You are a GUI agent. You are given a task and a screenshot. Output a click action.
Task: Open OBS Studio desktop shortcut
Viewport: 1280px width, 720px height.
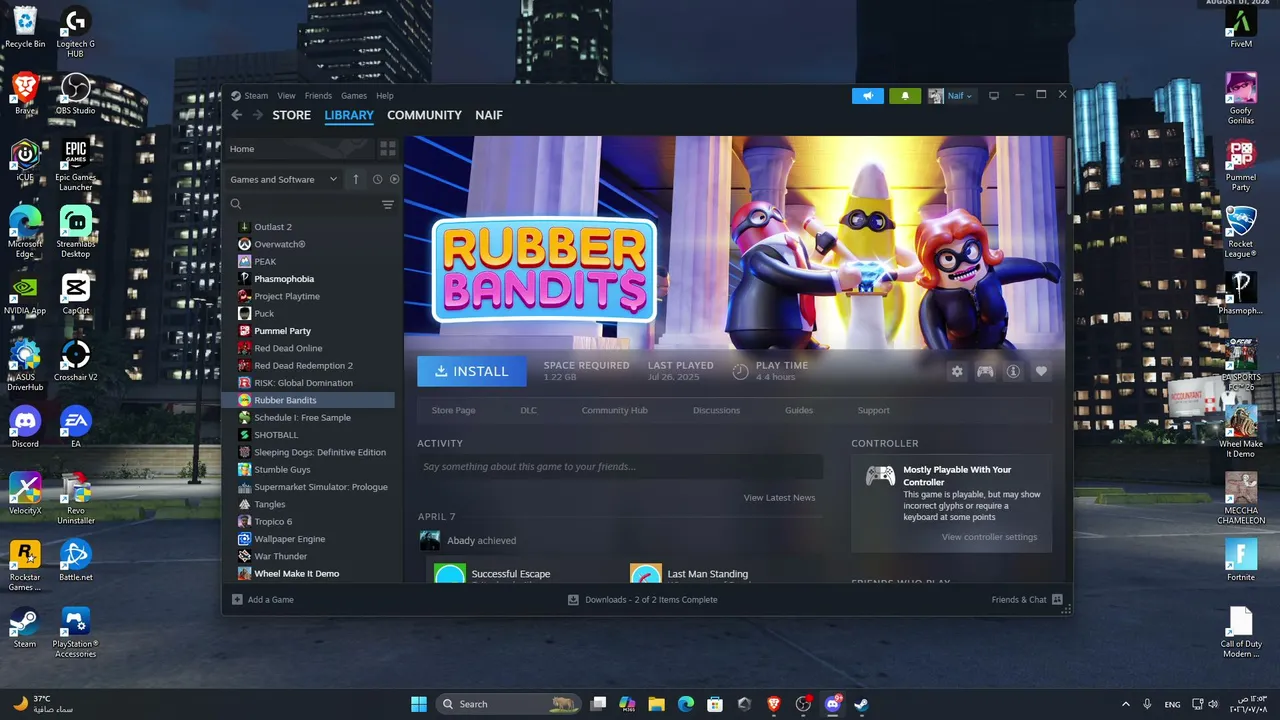pyautogui.click(x=76, y=94)
